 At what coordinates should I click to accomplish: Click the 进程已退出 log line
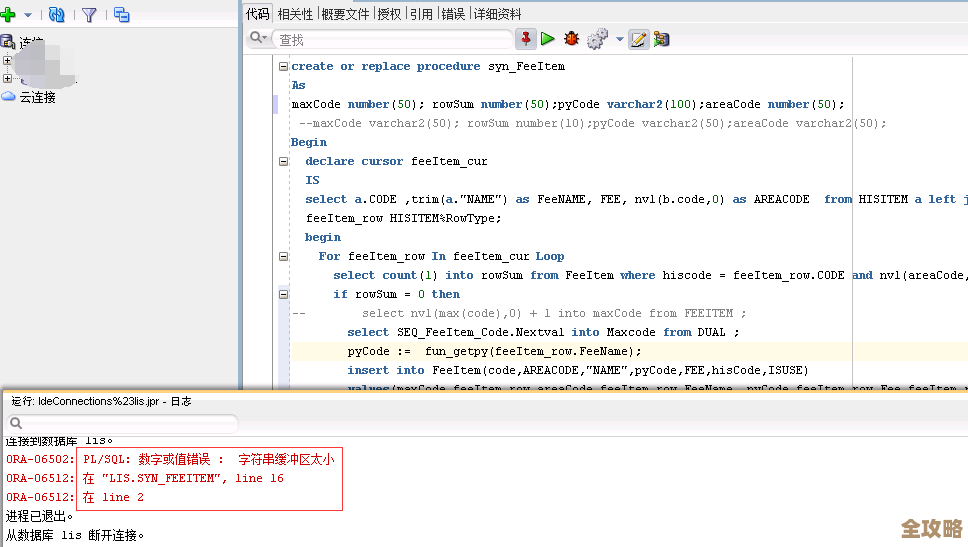click(x=39, y=516)
